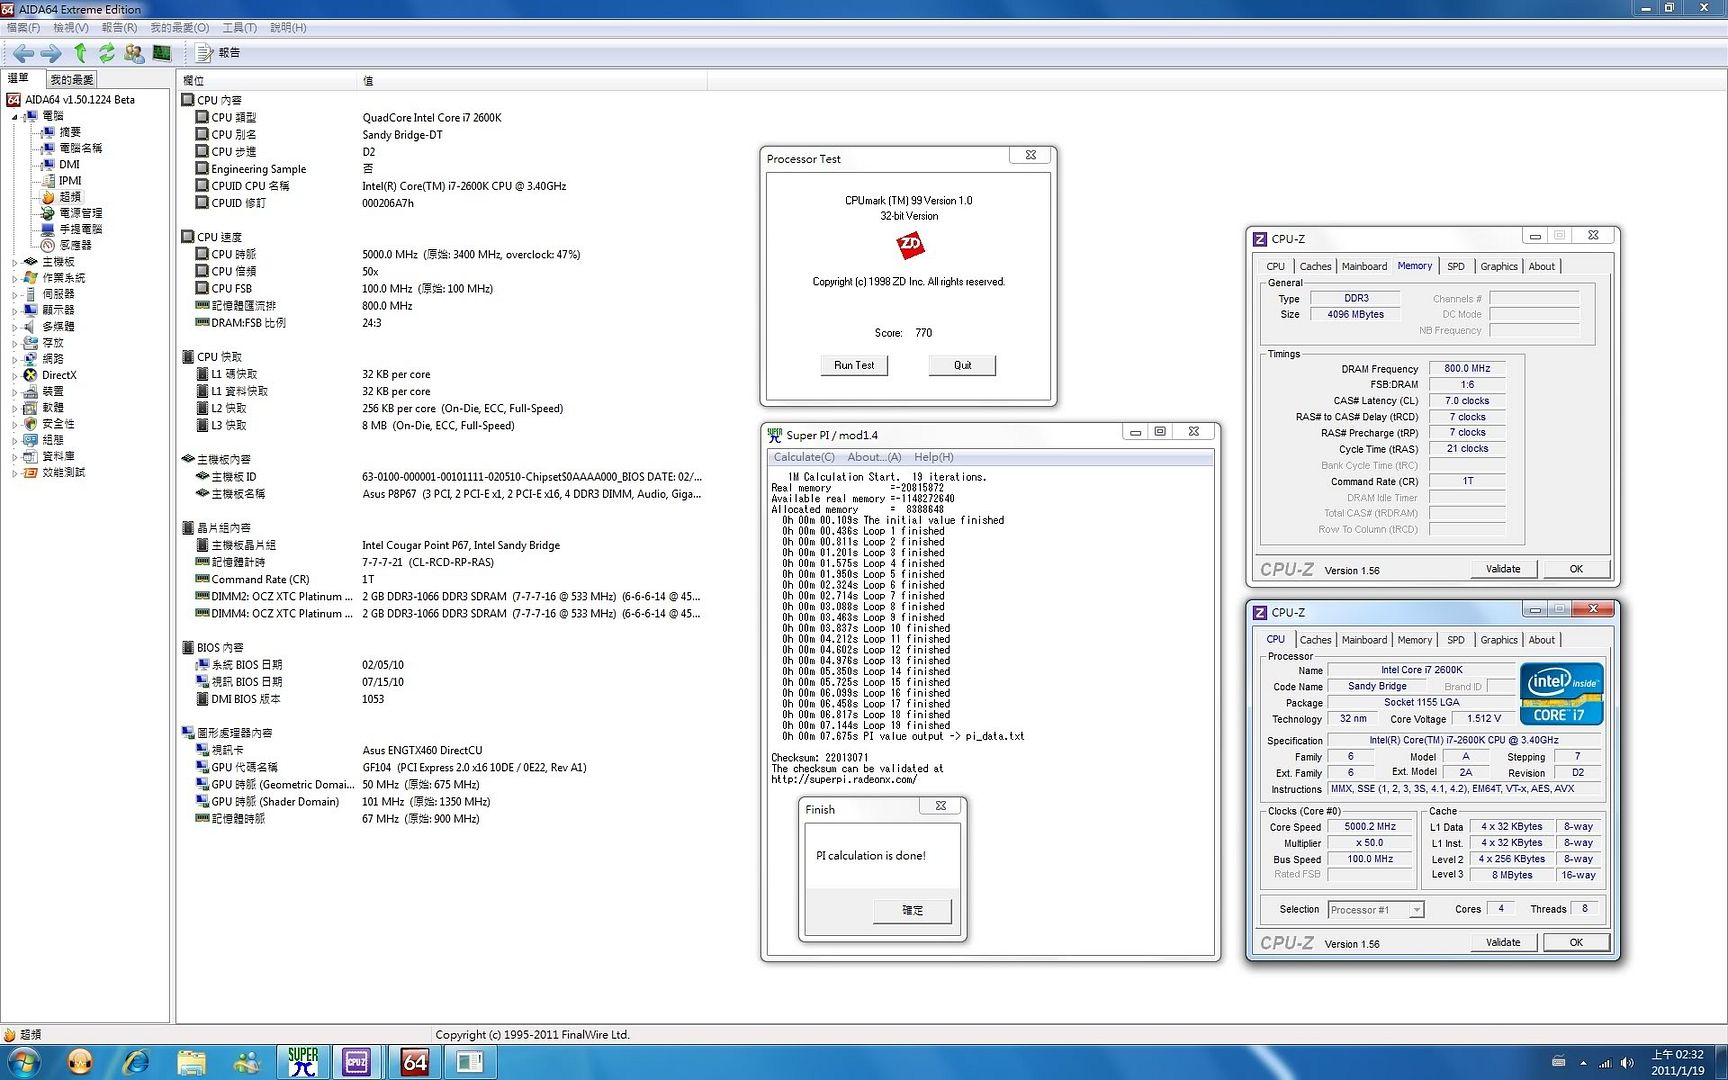This screenshot has width=1728, height=1080.
Task: Click the L2 快取 cache icon
Action: (x=202, y=409)
